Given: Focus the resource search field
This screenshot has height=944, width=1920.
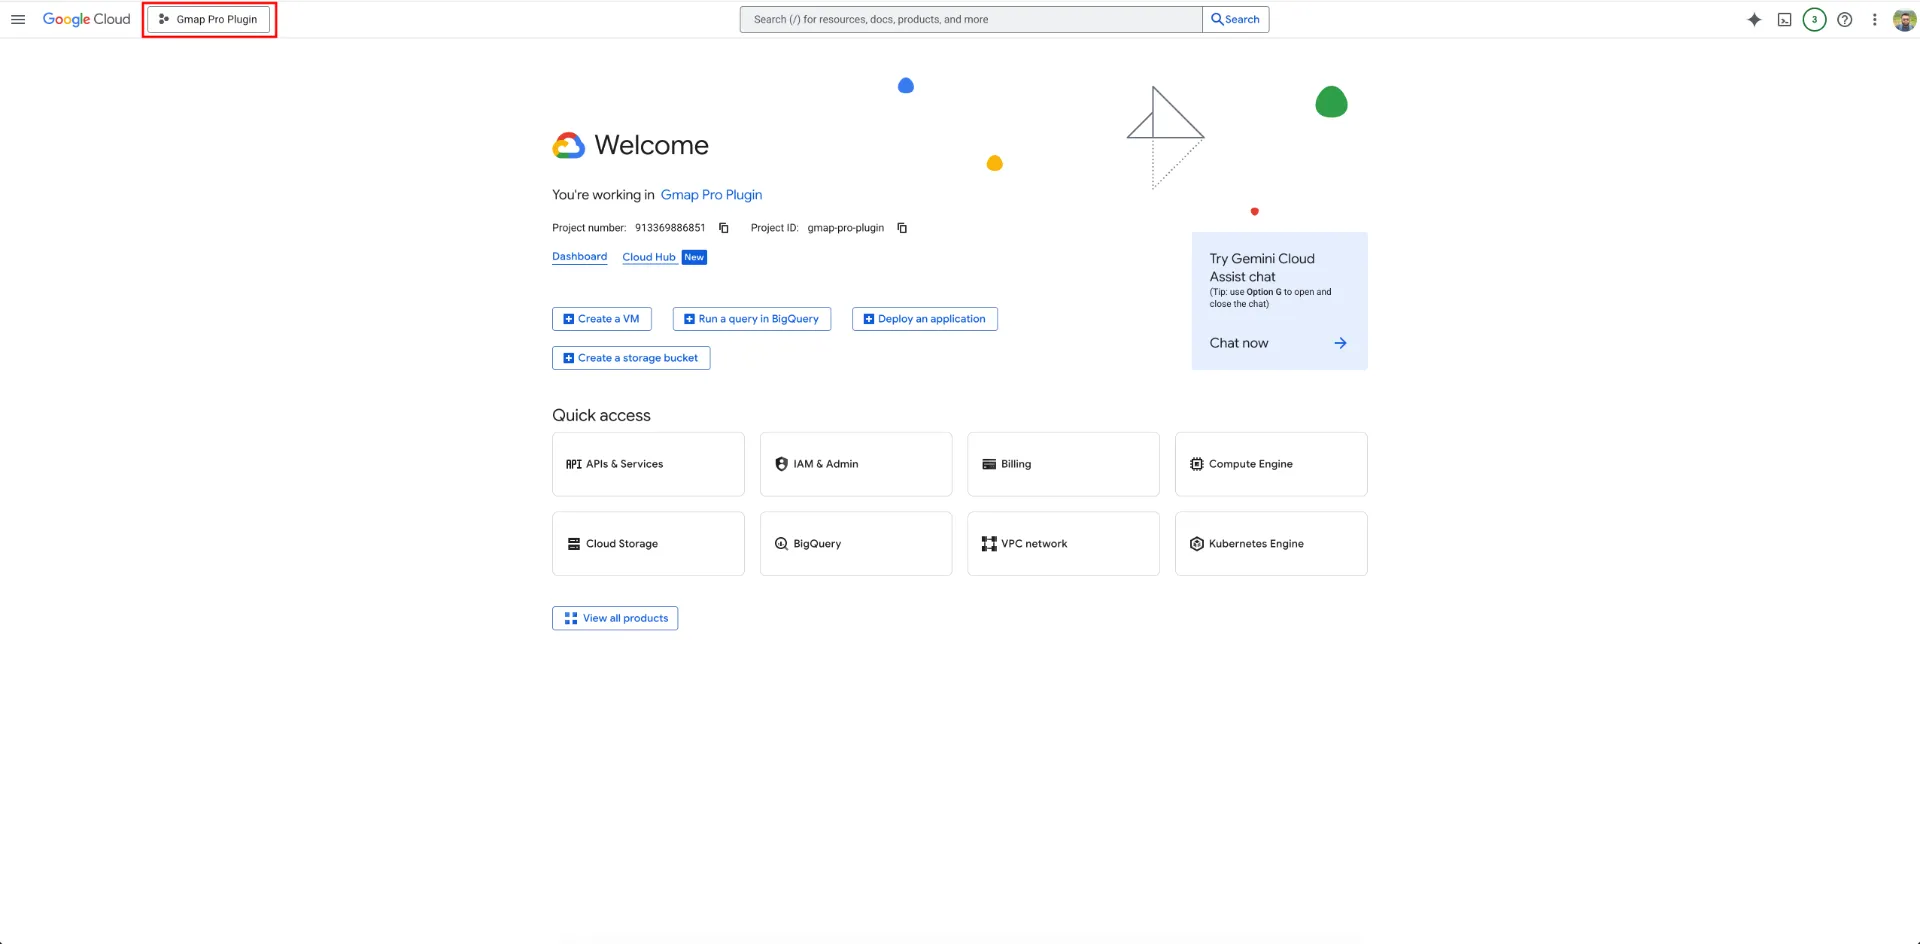Looking at the screenshot, I should 971,19.
